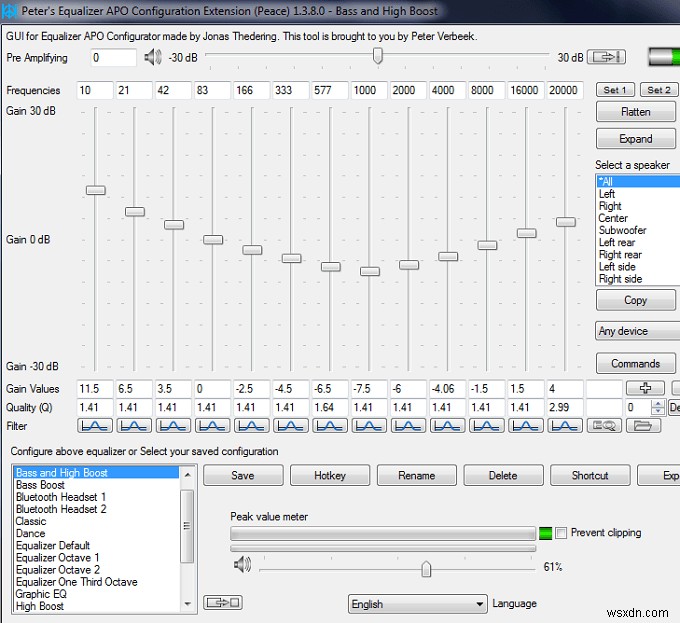The height and width of the screenshot is (623, 680).
Task: Click the pre-amp speaker mute icon
Action: tap(152, 58)
